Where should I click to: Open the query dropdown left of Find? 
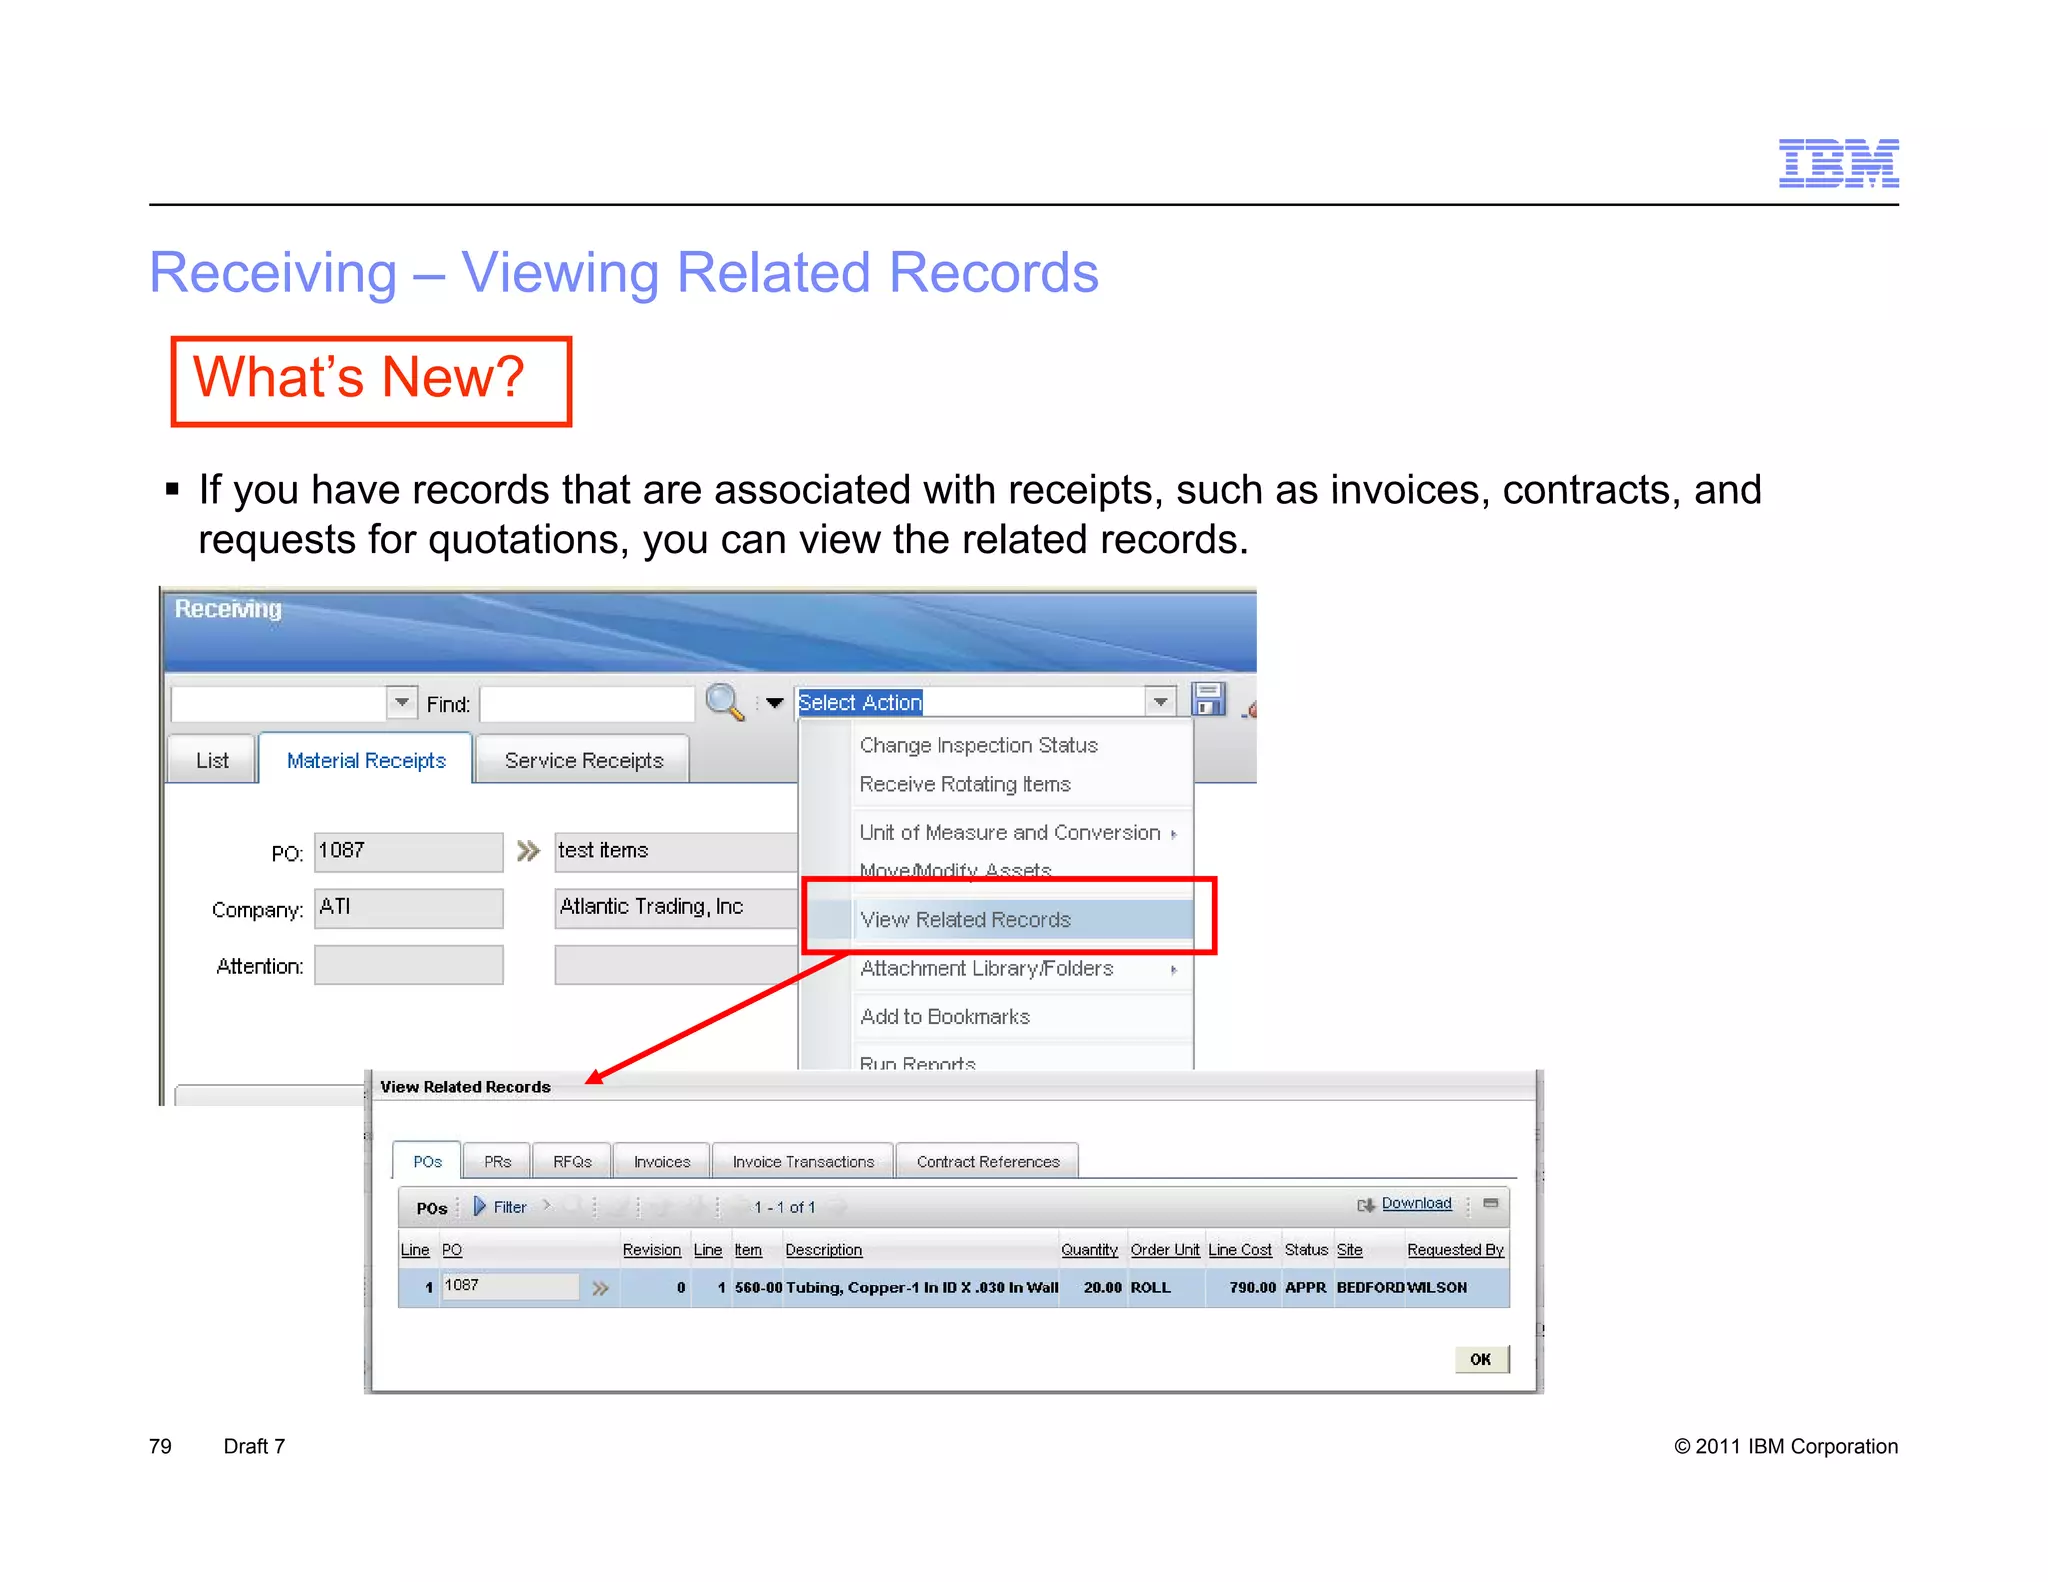coord(401,703)
